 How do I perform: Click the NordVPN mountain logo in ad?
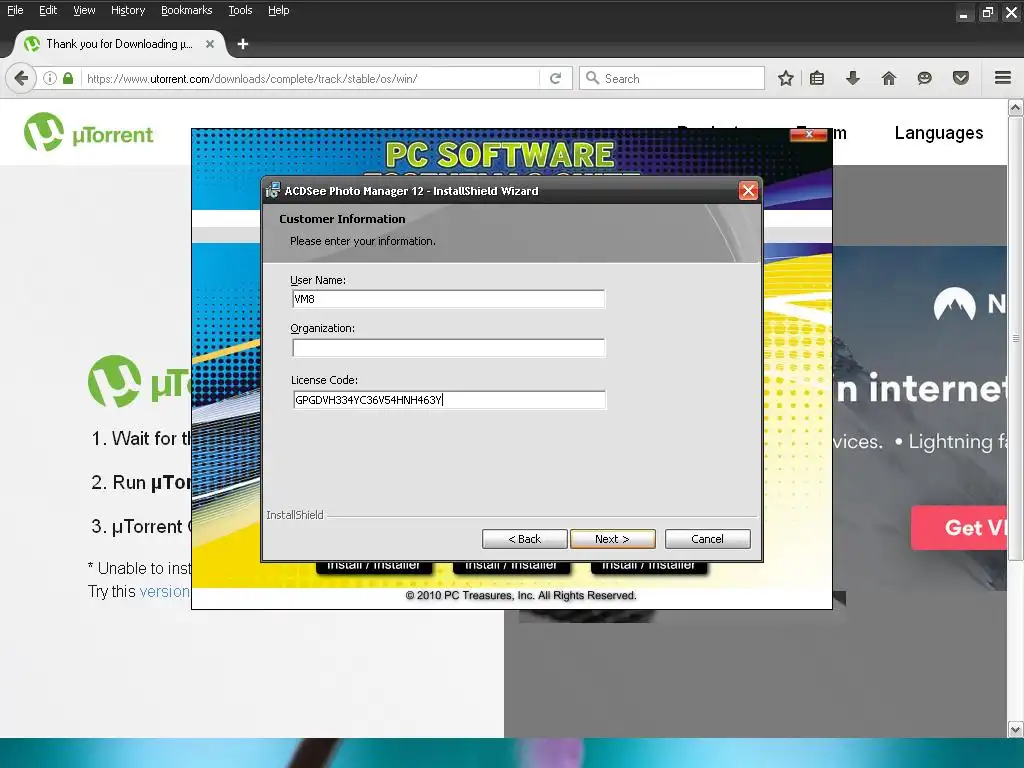(954, 304)
